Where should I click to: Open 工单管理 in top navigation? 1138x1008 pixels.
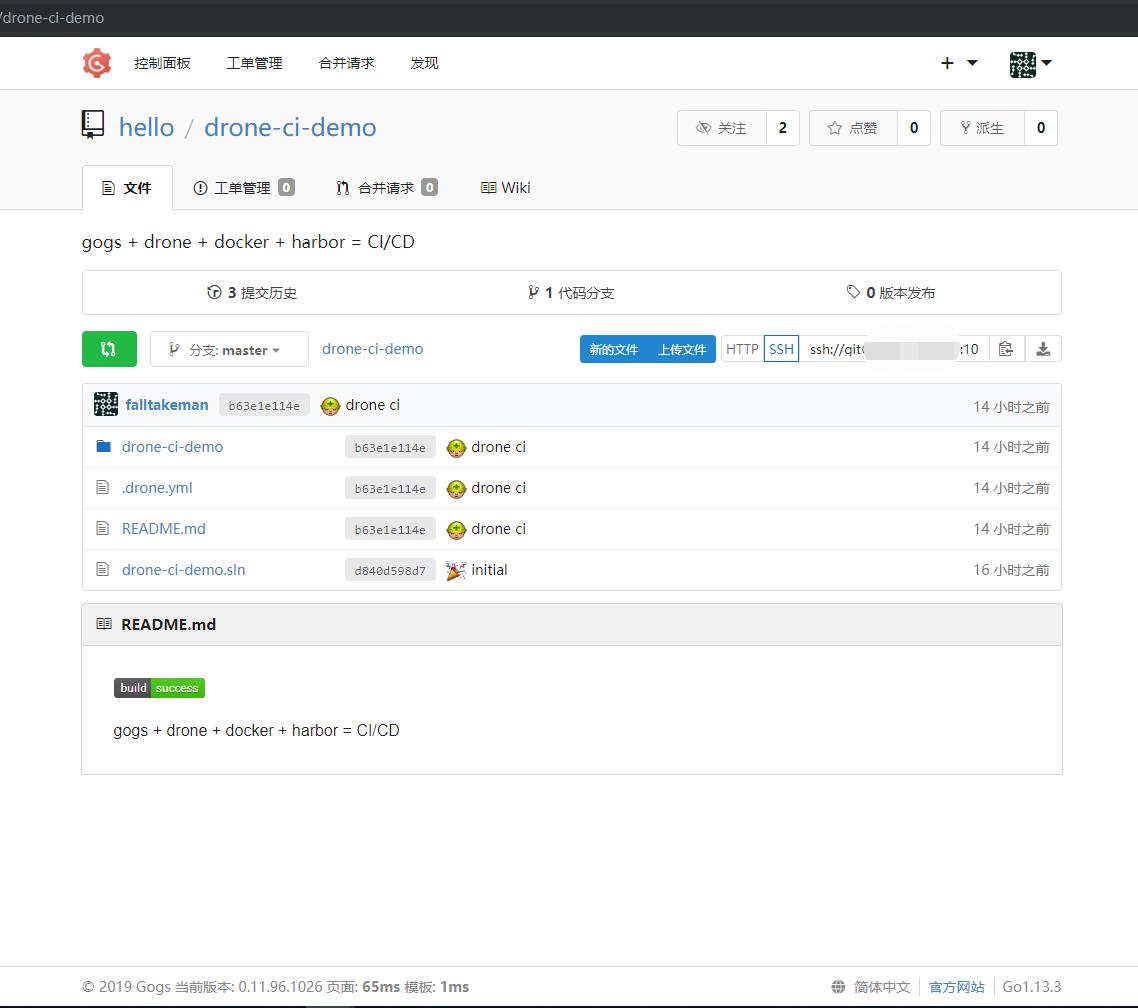(x=255, y=63)
